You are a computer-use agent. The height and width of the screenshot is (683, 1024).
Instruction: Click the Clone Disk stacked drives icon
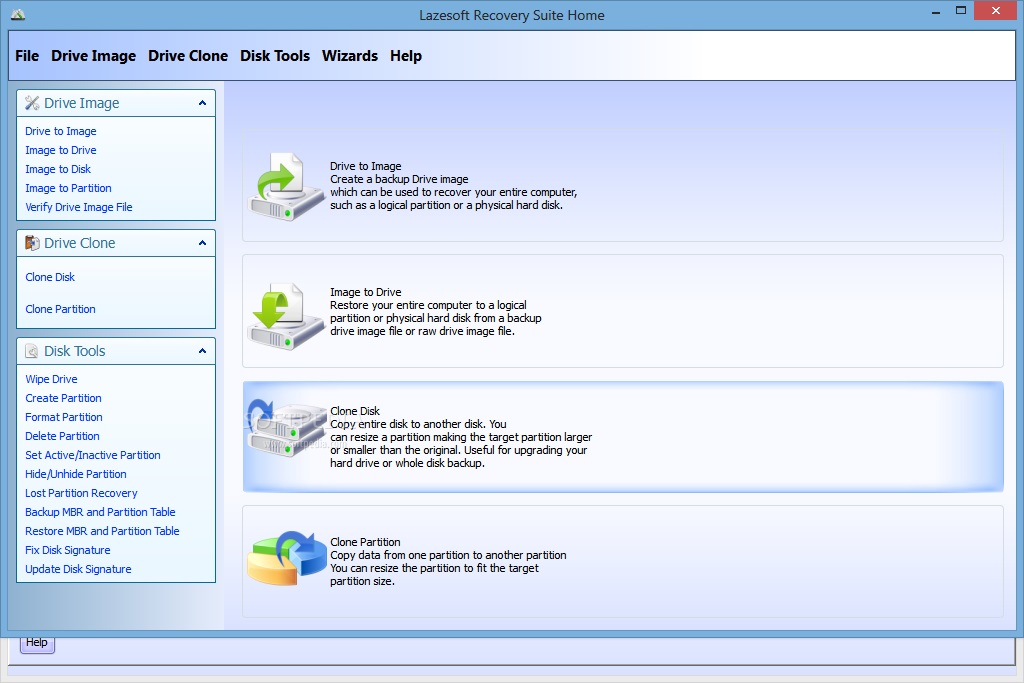[286, 428]
